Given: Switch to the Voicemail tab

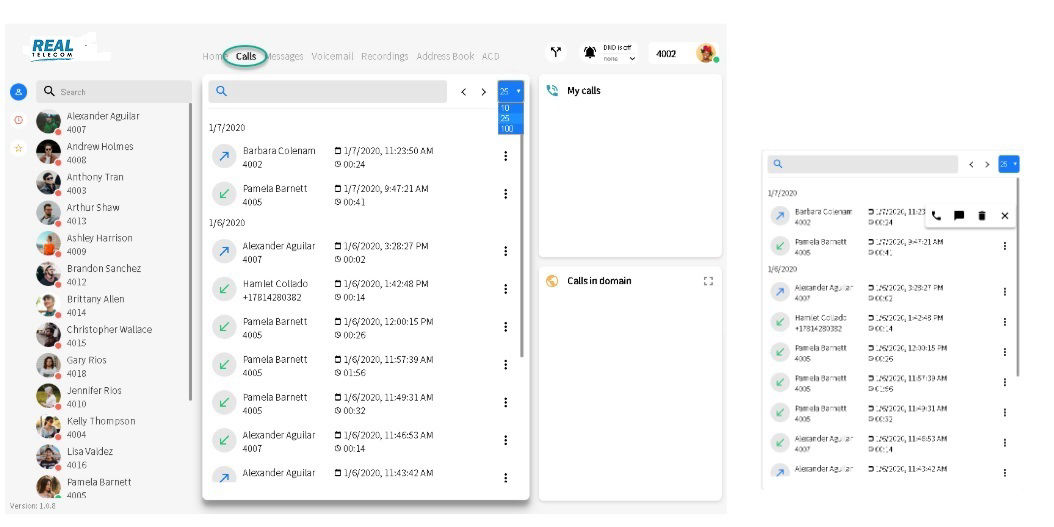Looking at the screenshot, I should tap(332, 56).
